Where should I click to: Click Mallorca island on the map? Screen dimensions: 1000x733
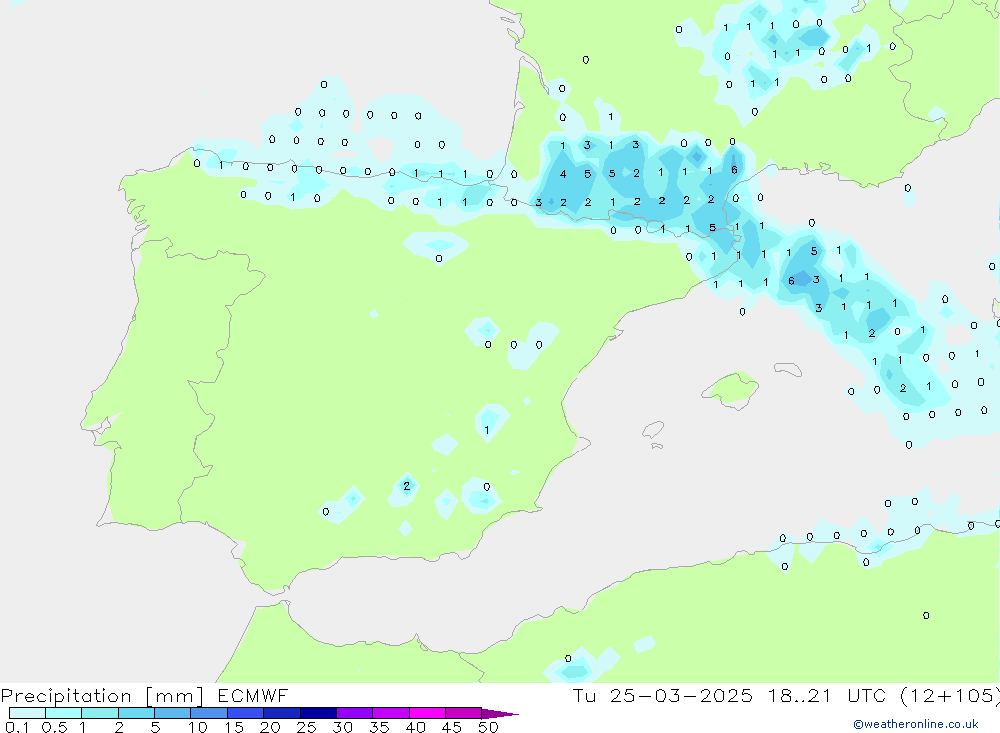point(731,389)
